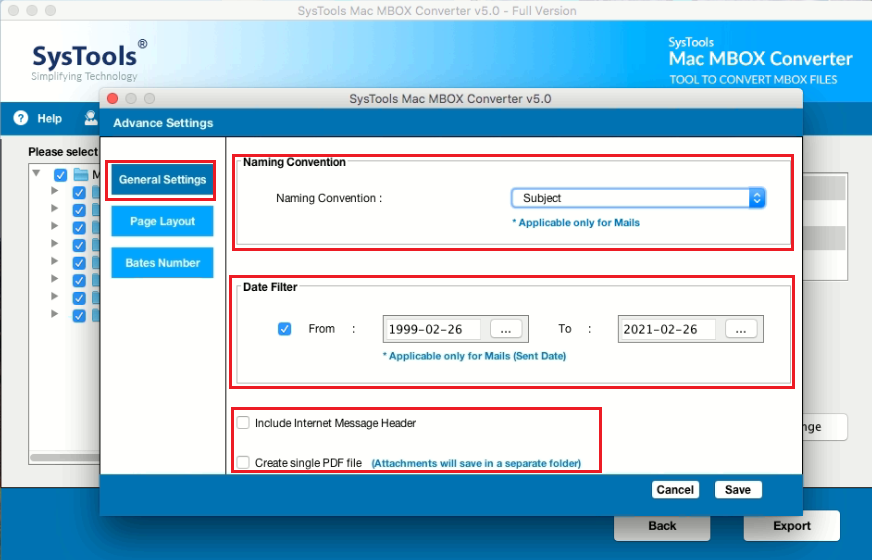Image resolution: width=872 pixels, height=560 pixels.
Task: Click the folder tree horizontal scrollbar
Action: [65, 457]
